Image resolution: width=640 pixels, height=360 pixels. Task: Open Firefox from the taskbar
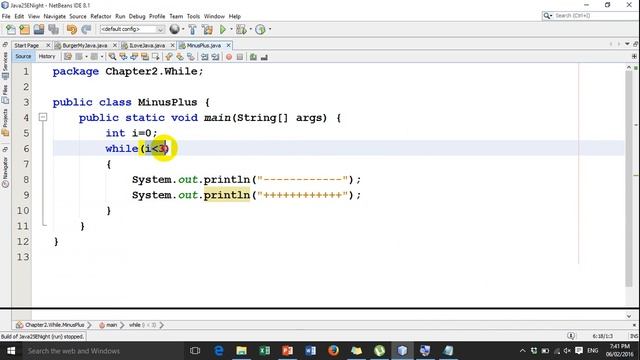(x=333, y=351)
